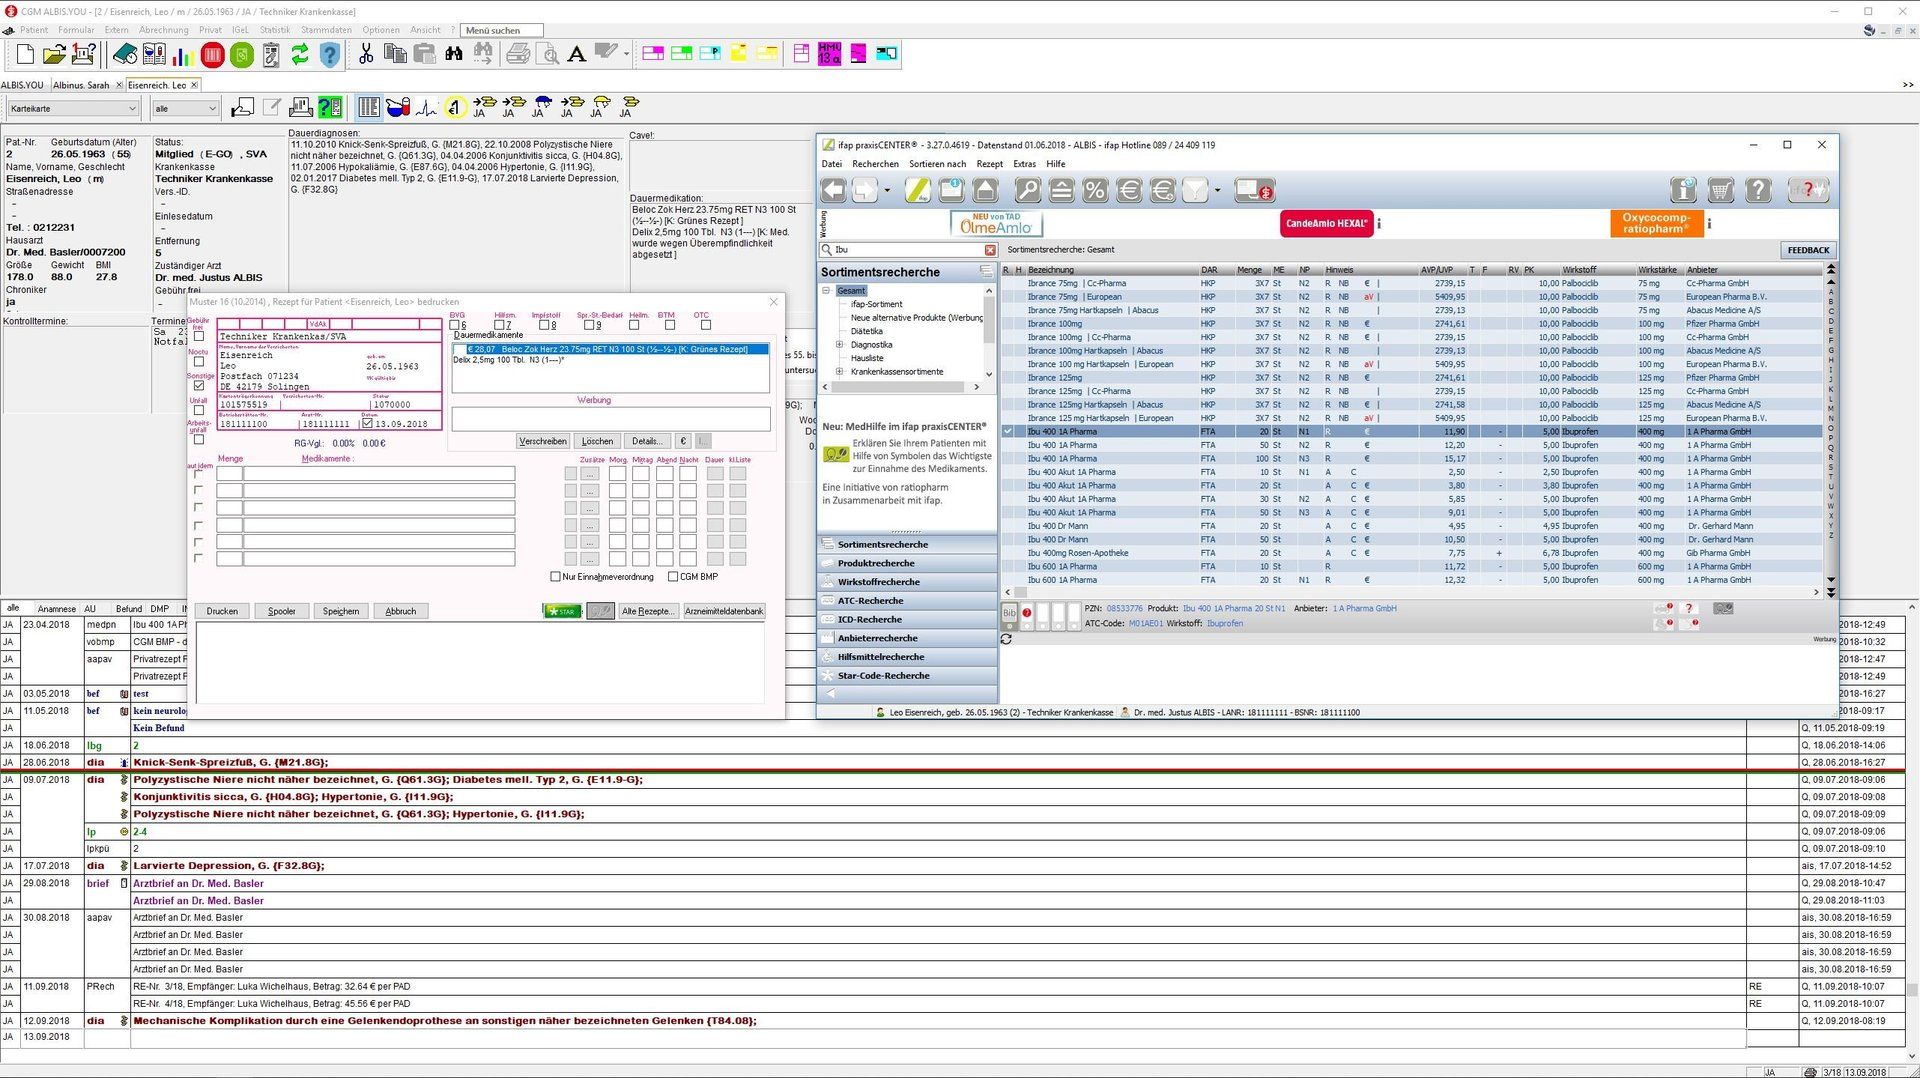Open the ECG curve icon in patient toolbar
Image resolution: width=1920 pixels, height=1078 pixels.
427,107
